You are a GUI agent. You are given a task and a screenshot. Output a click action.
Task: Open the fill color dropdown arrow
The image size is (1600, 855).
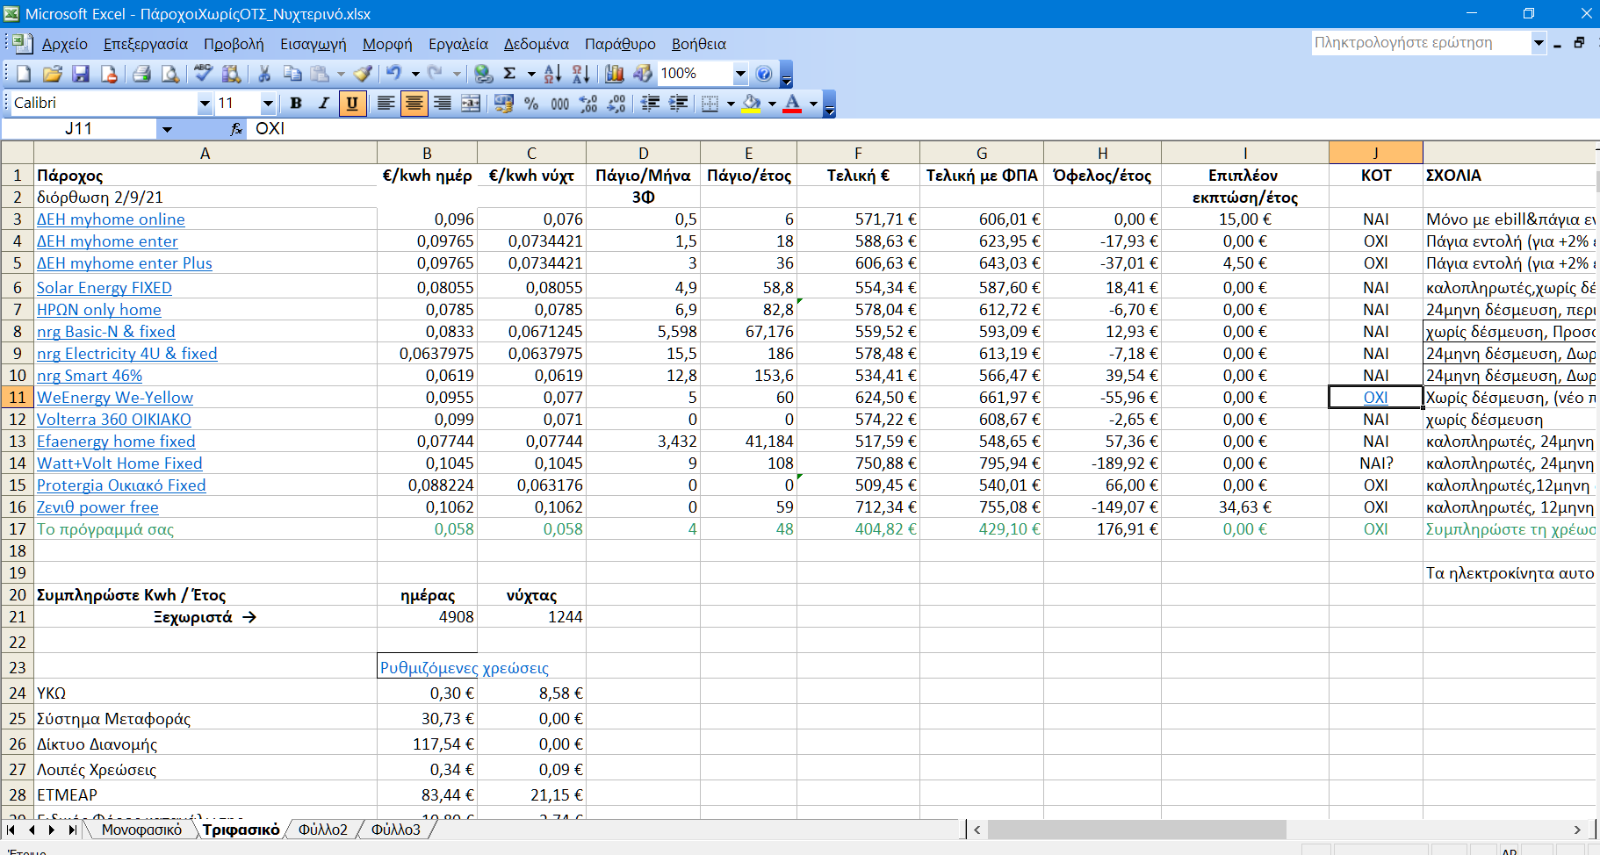771,103
